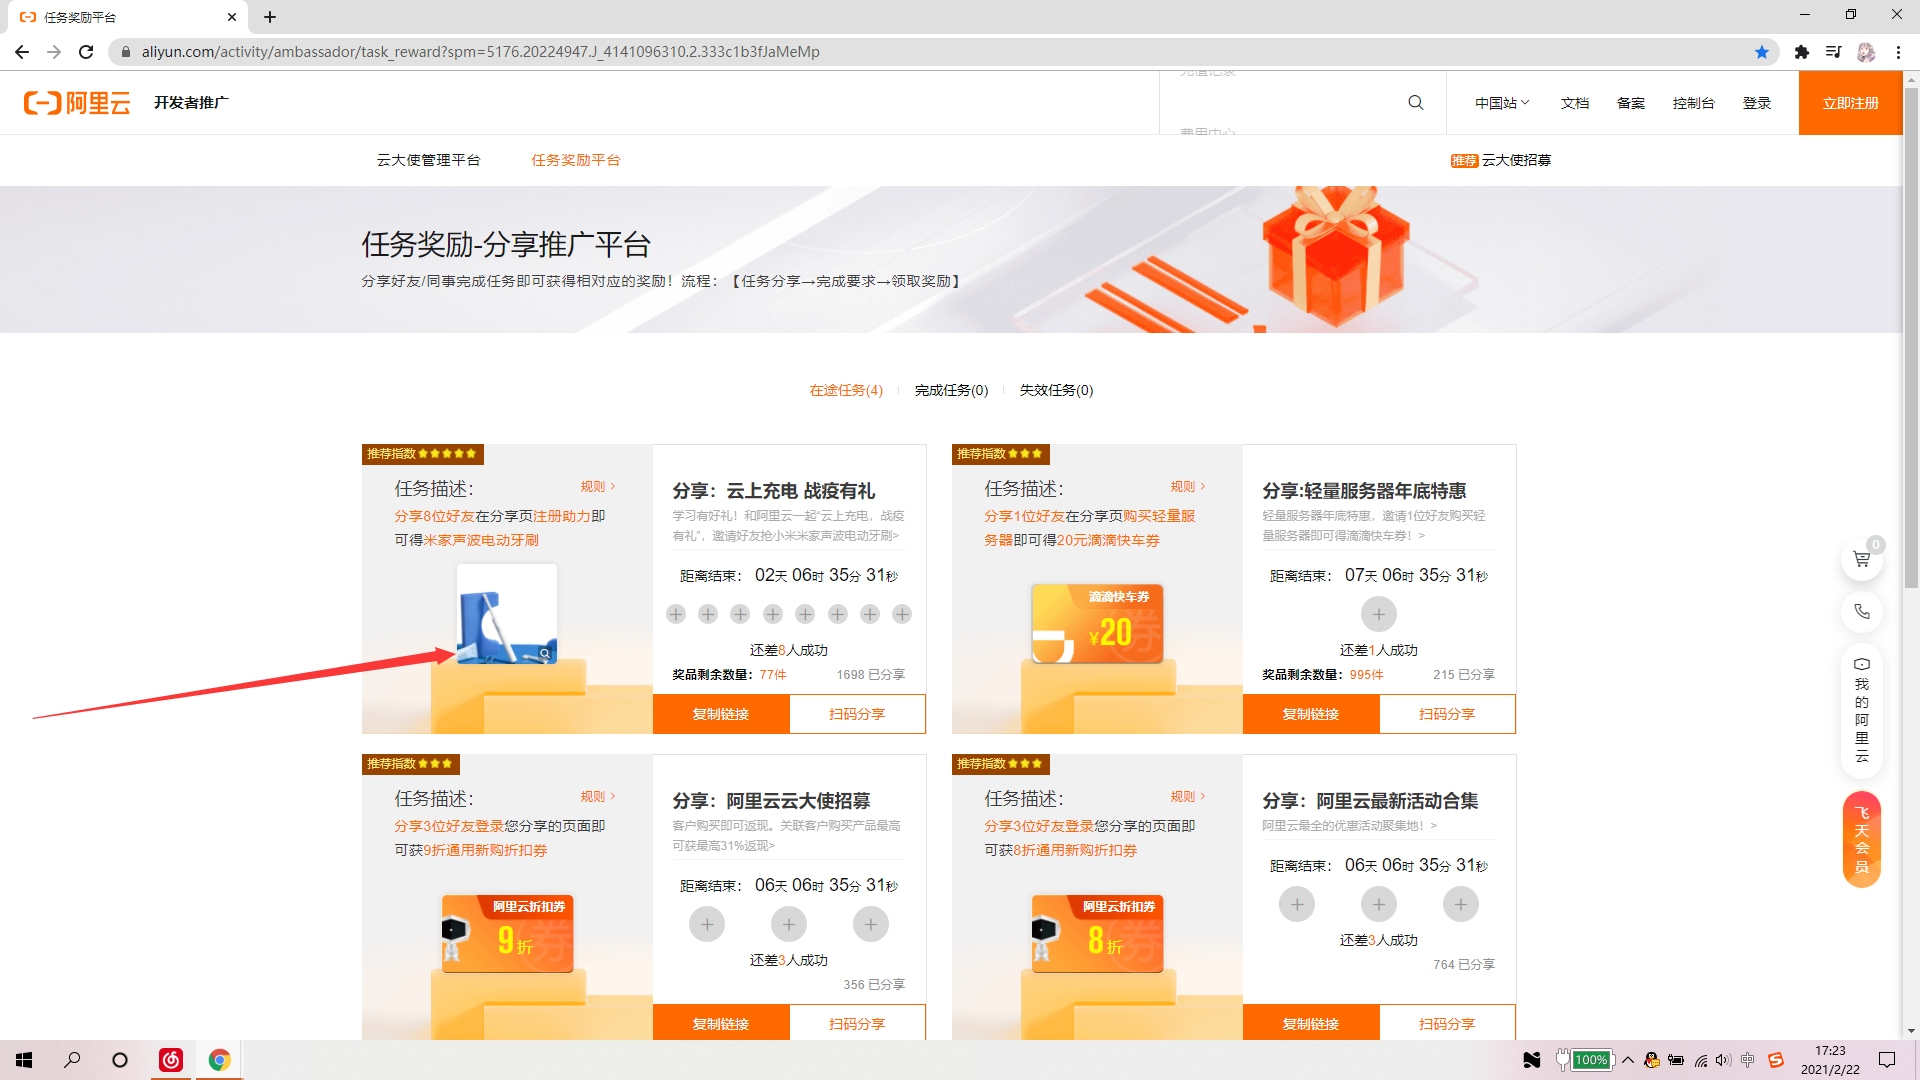Click browser forward arrow

[54, 52]
